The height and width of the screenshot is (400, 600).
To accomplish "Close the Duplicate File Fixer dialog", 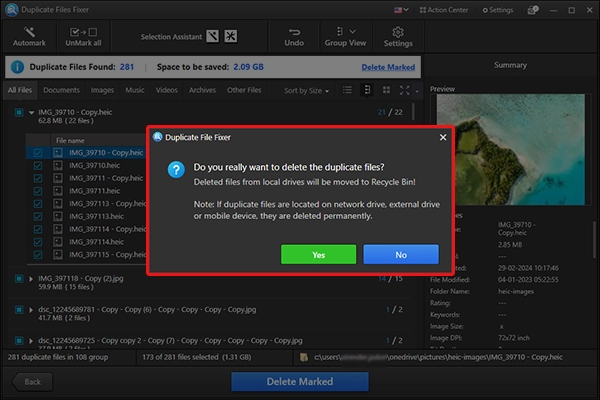I will [x=443, y=137].
